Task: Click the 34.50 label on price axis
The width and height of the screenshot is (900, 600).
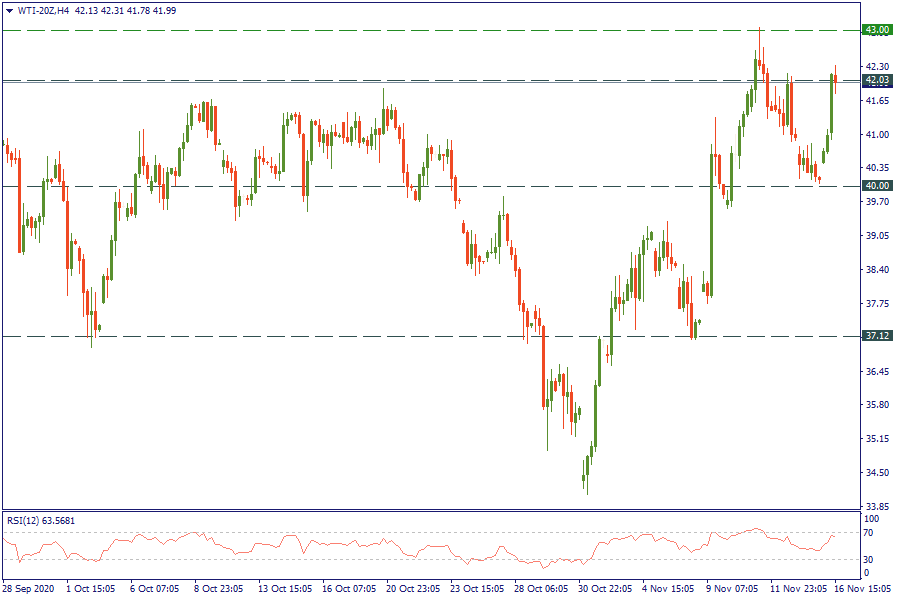Action: [877, 472]
